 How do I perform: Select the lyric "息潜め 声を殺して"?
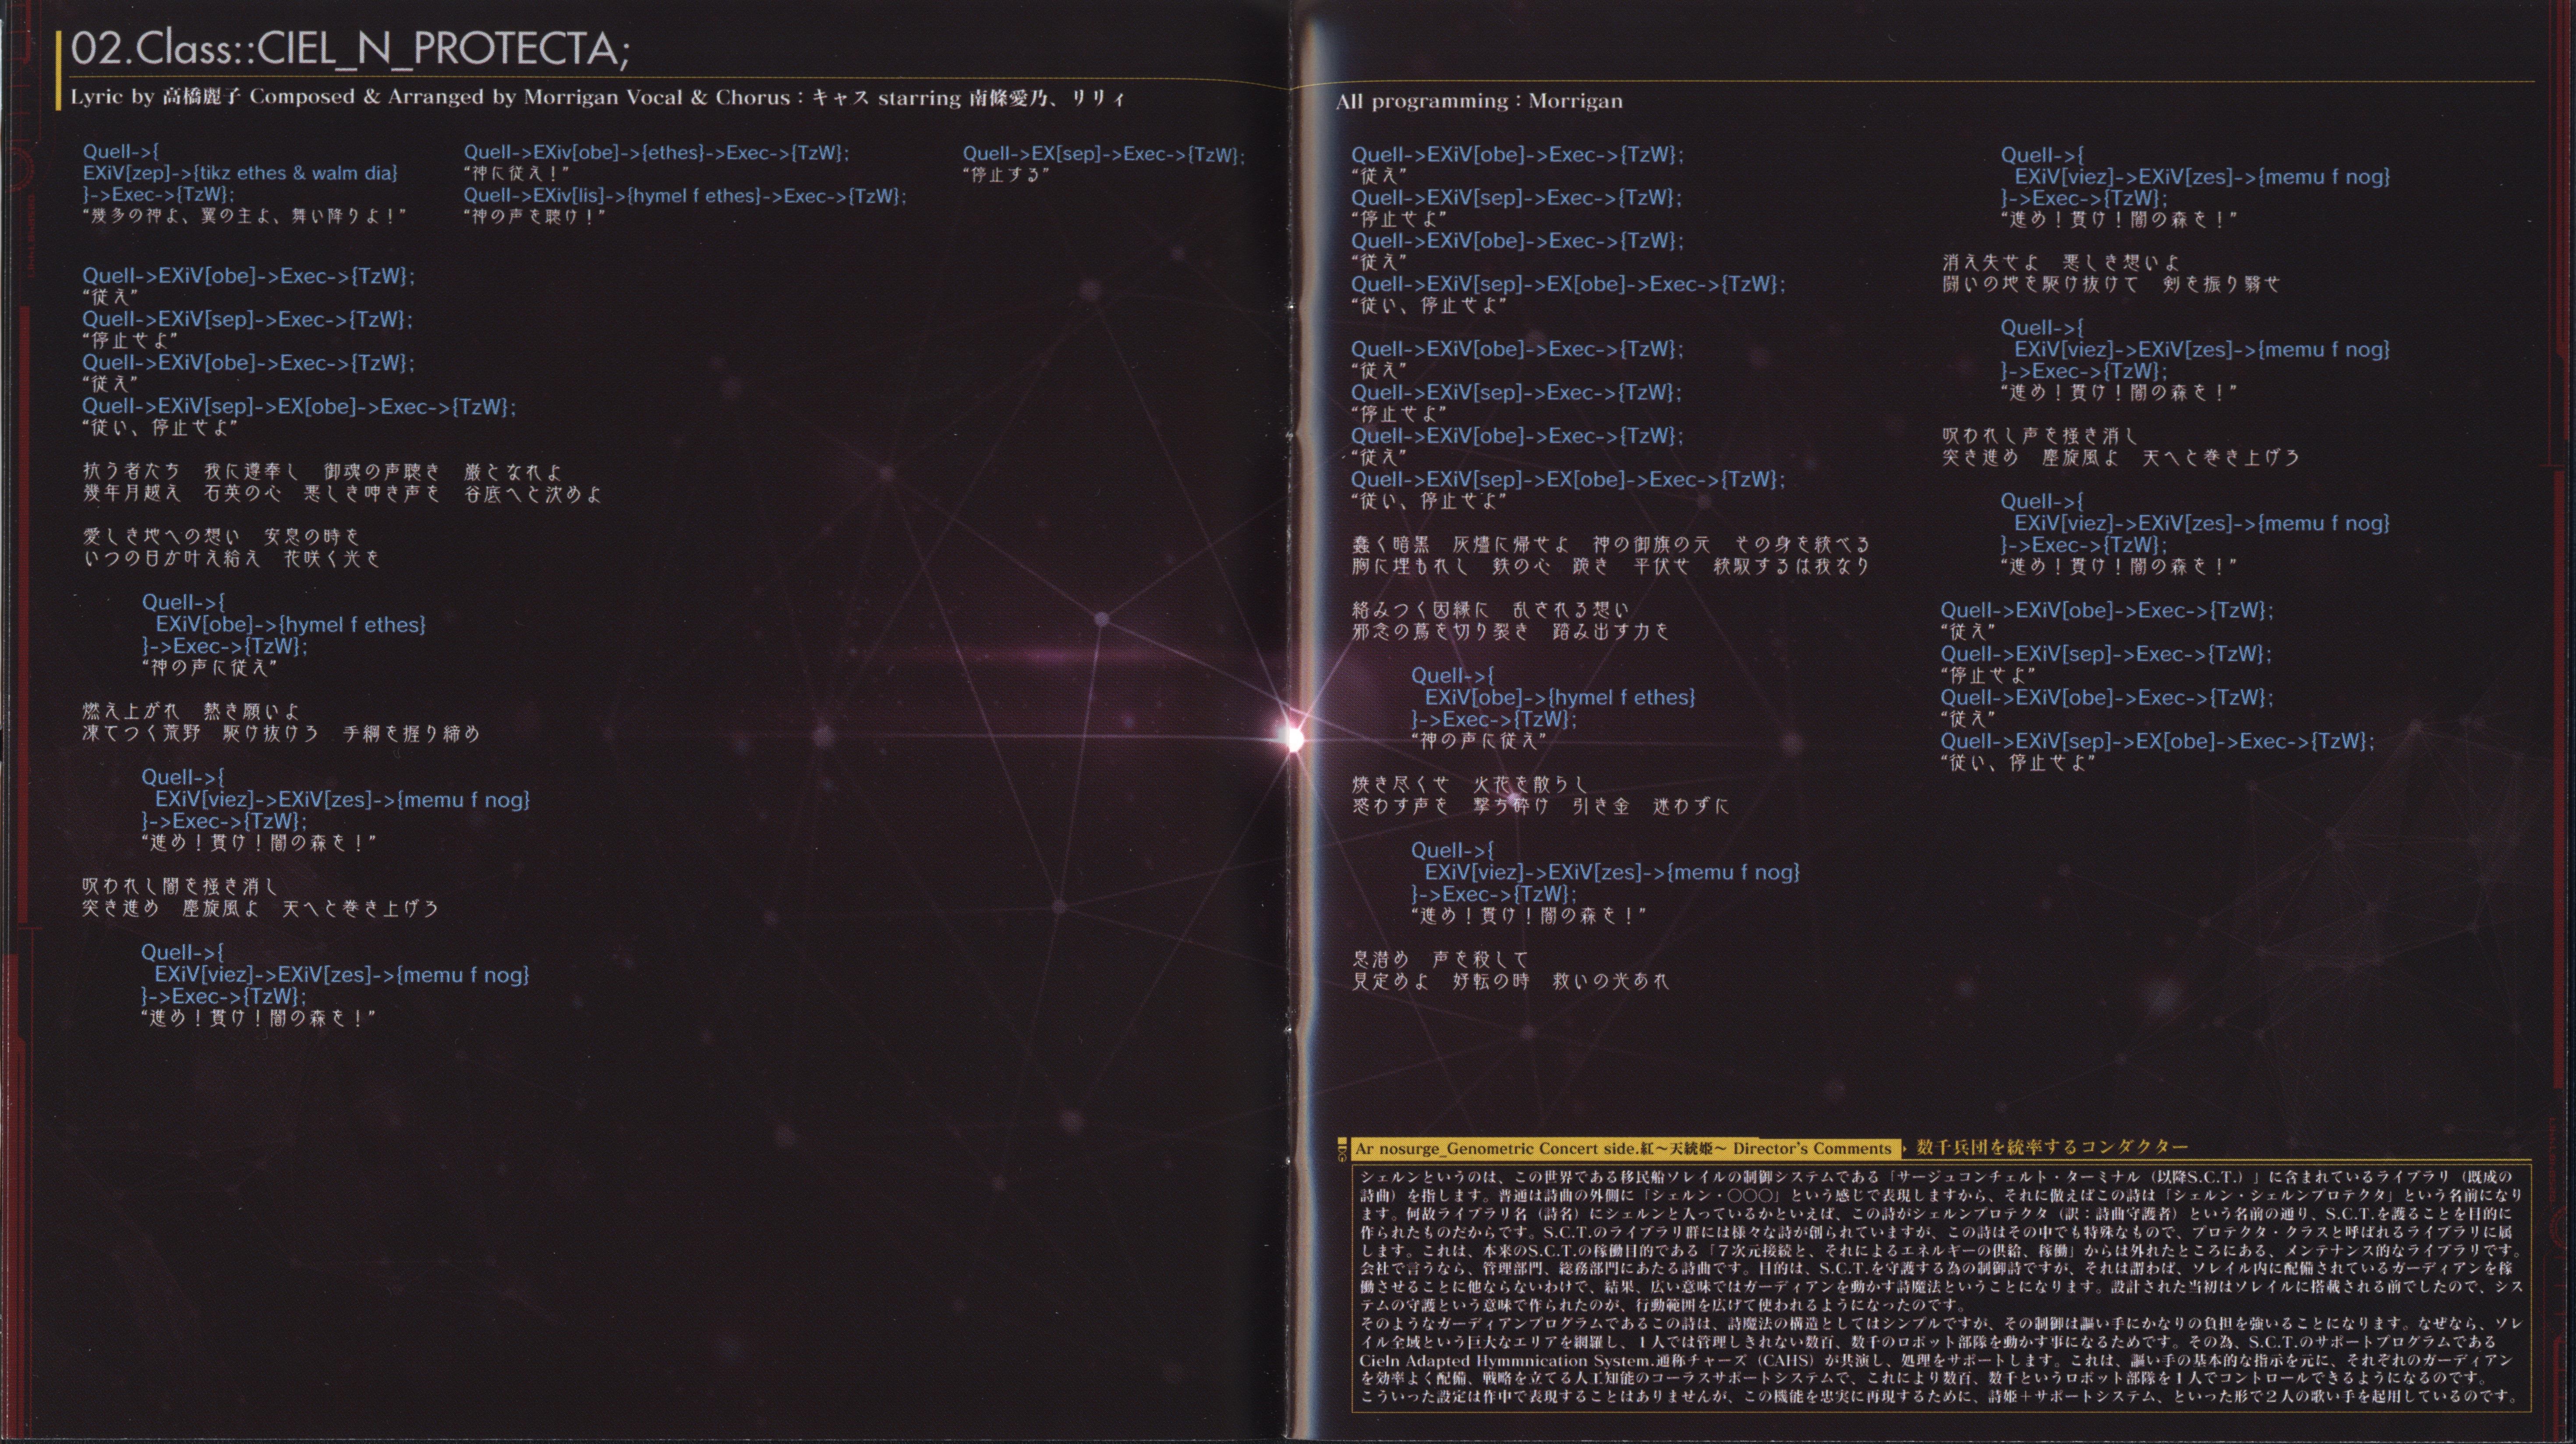[x=1440, y=959]
